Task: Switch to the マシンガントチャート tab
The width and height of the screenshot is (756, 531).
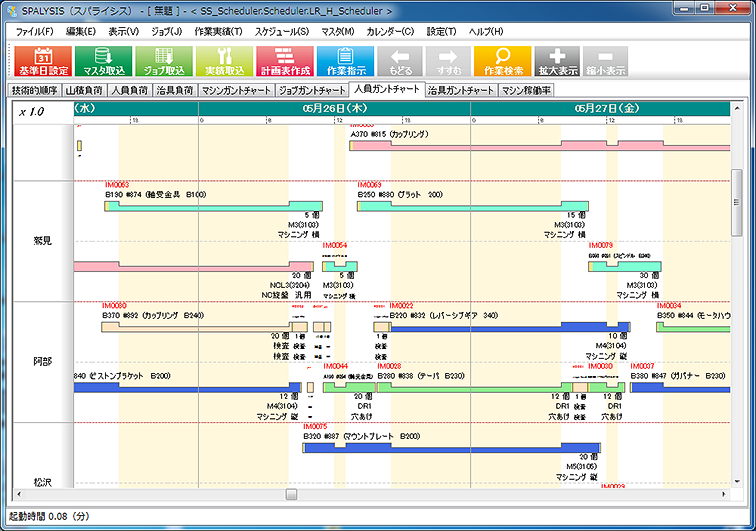Action: tap(235, 90)
